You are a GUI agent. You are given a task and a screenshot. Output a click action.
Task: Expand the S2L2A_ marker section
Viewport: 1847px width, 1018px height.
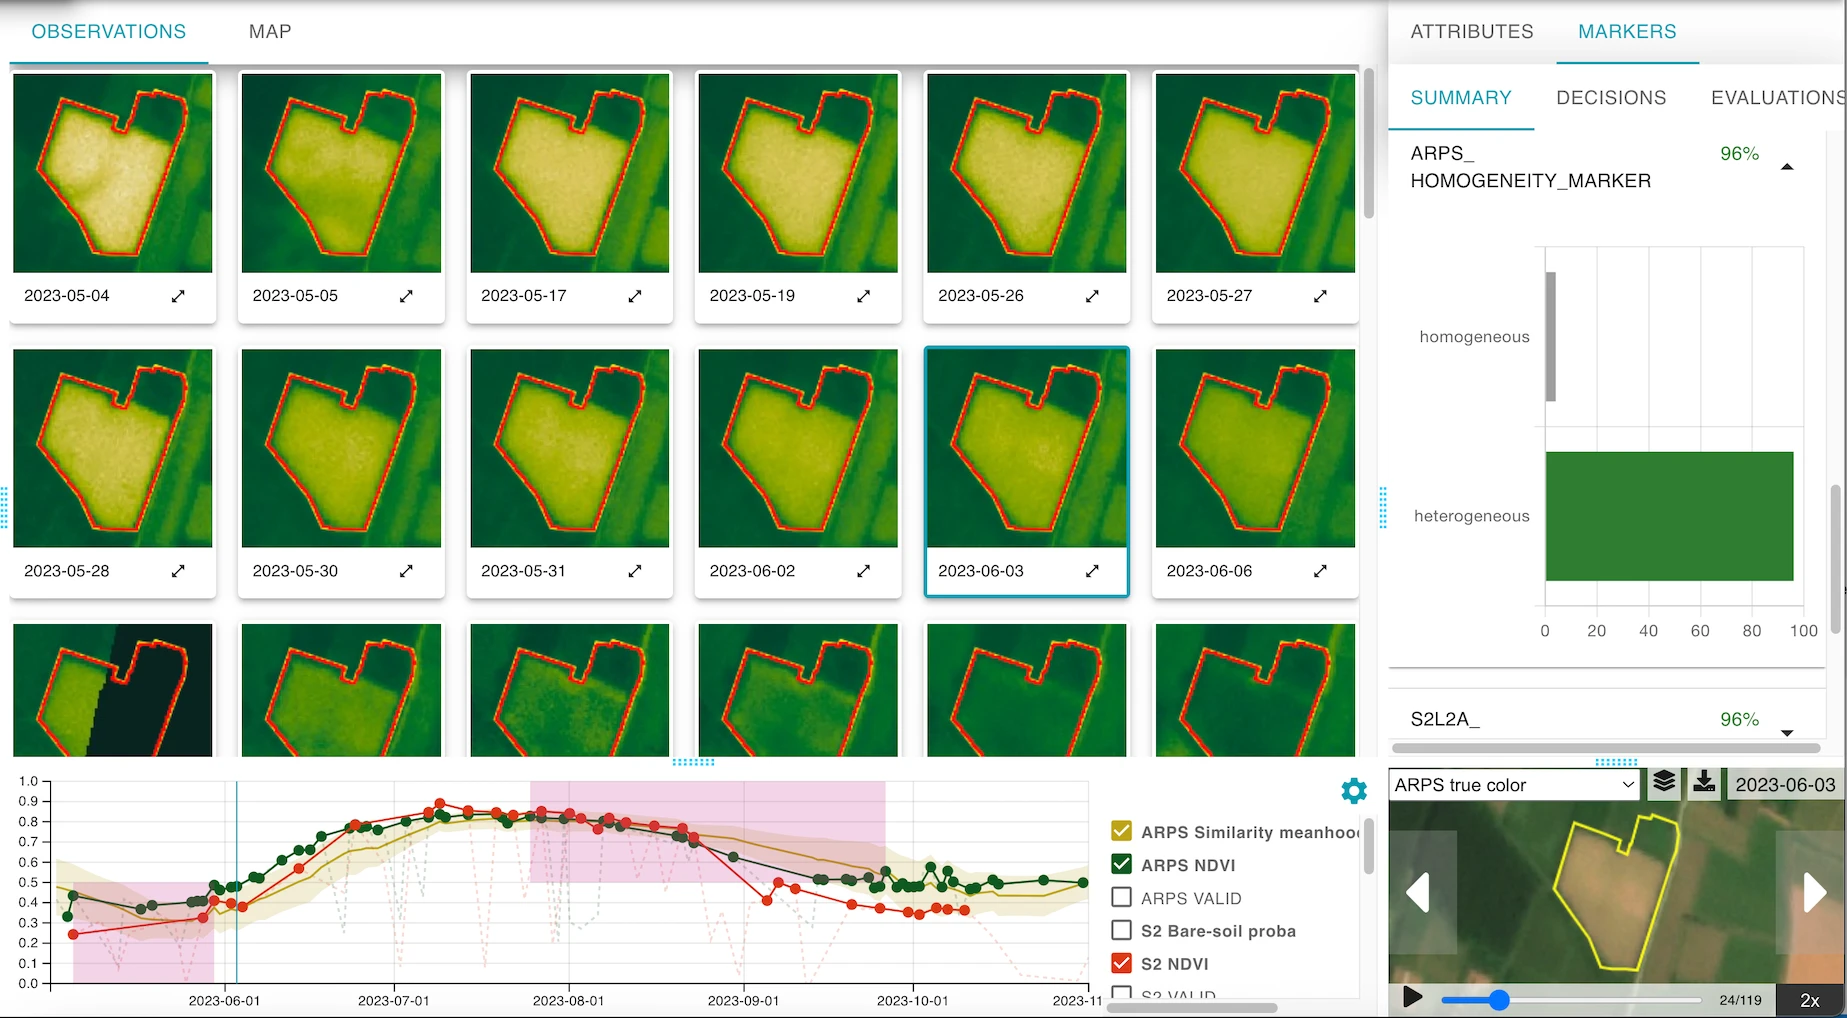point(1787,732)
